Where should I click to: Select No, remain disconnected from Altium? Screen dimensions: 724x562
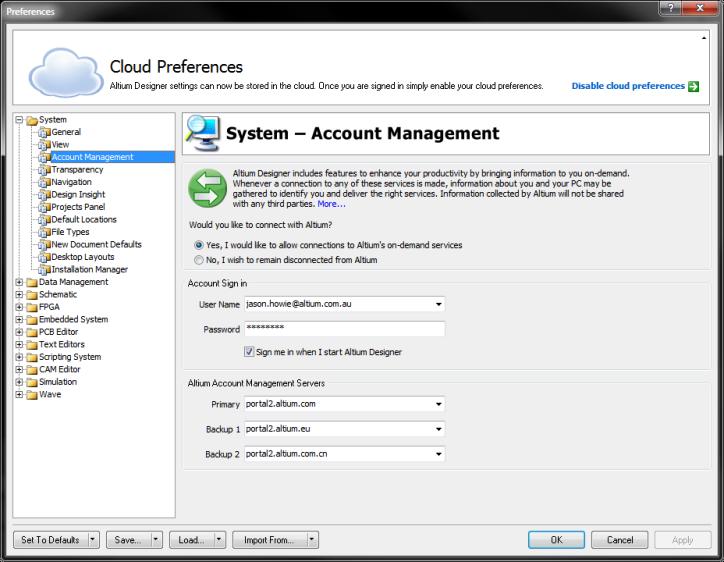[x=199, y=260]
